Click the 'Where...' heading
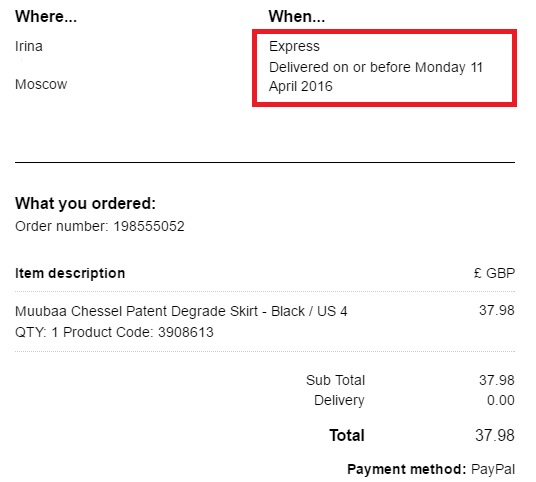The image size is (536, 482). click(46, 16)
